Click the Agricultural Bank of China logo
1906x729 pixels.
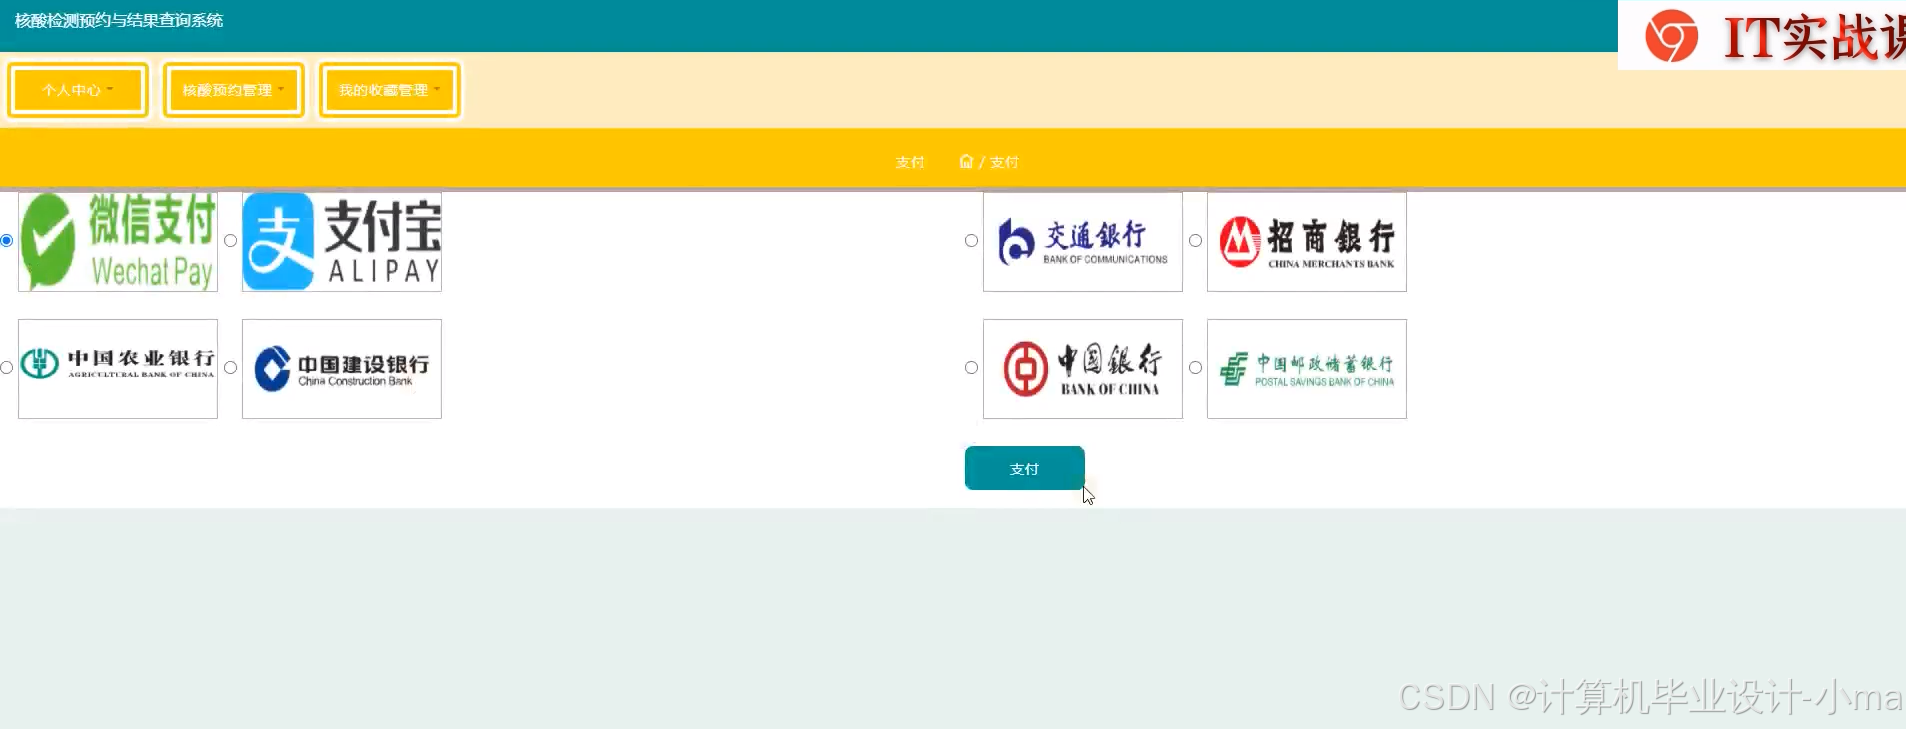(118, 369)
